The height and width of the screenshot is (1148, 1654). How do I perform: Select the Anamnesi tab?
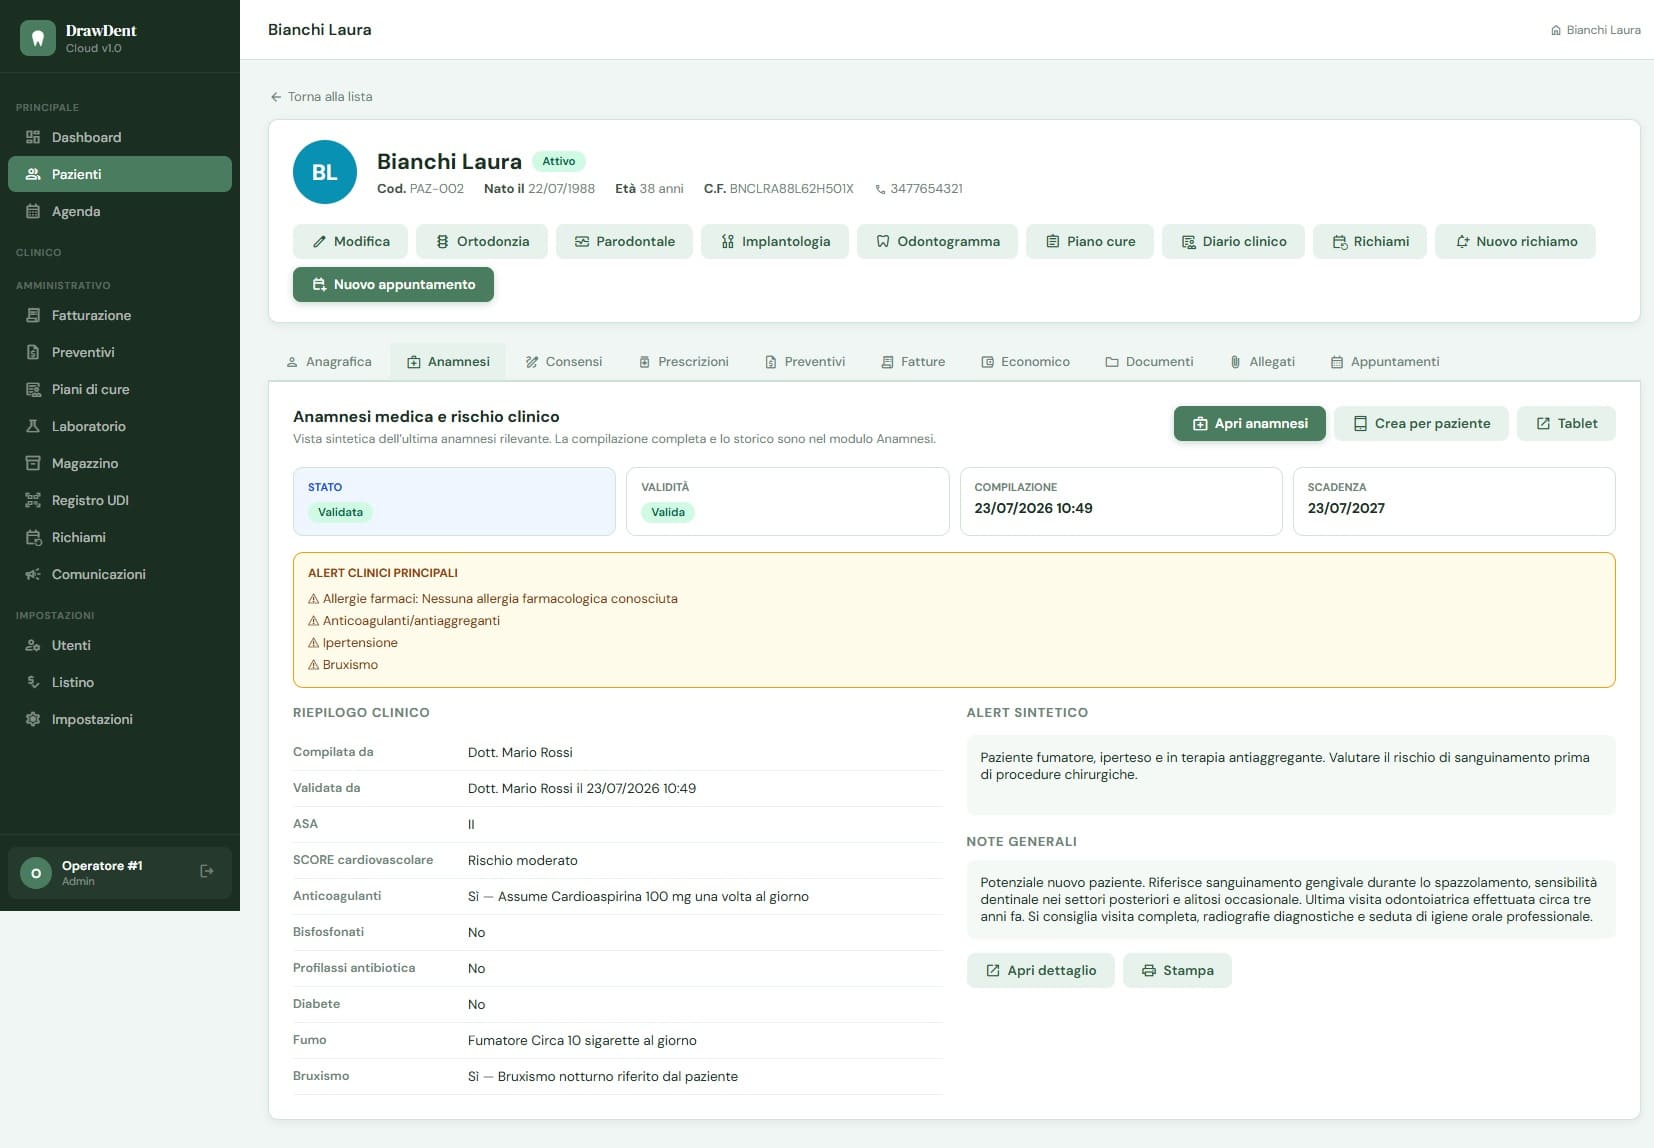click(x=448, y=362)
